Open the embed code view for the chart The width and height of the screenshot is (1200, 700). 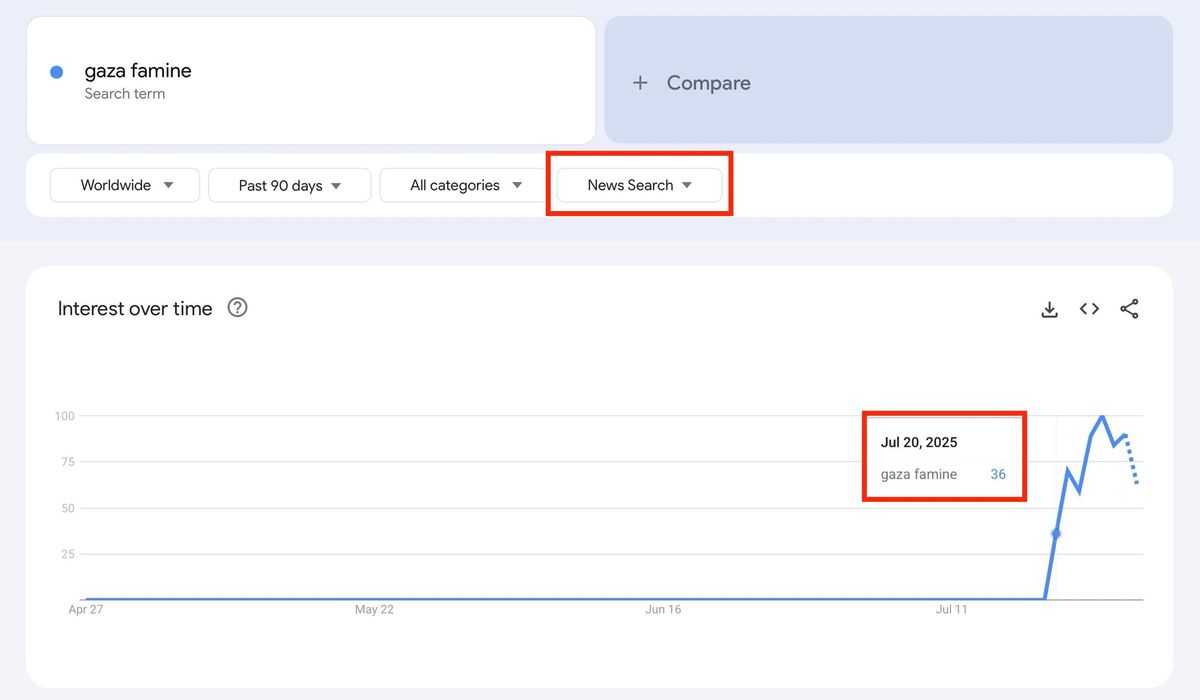[1089, 309]
